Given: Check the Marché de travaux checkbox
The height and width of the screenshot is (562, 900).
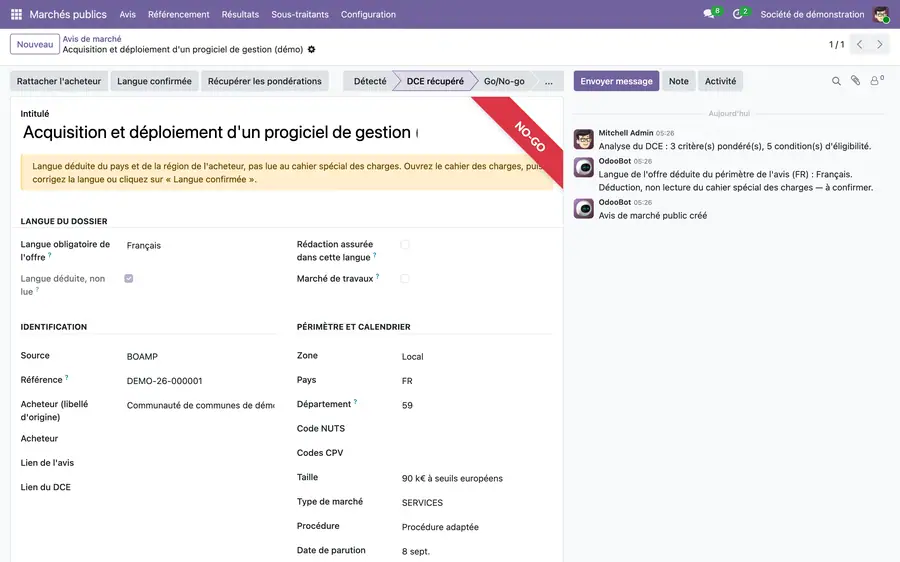Looking at the screenshot, I should [405, 278].
